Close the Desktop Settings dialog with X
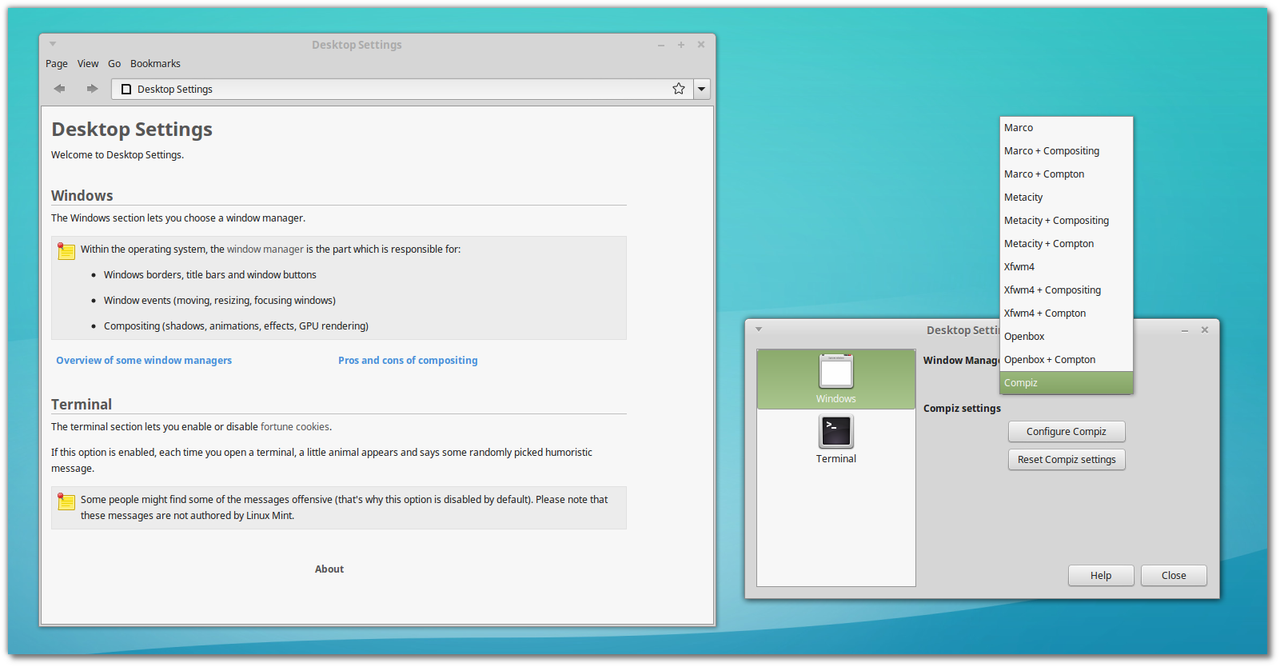Image resolution: width=1280 pixels, height=667 pixels. coord(1205,330)
